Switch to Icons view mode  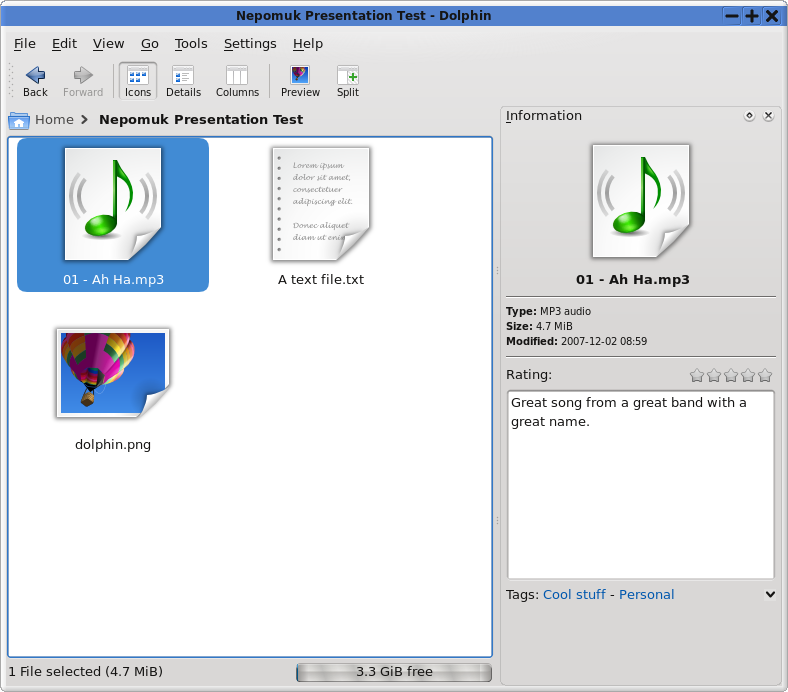click(x=138, y=80)
